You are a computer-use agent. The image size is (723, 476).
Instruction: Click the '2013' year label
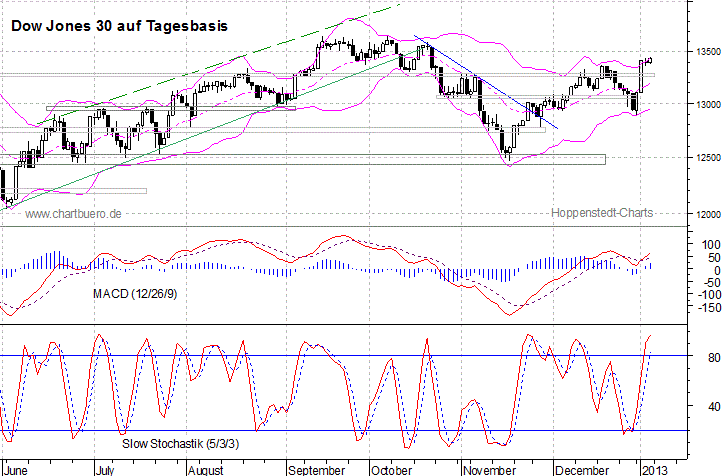(654, 470)
